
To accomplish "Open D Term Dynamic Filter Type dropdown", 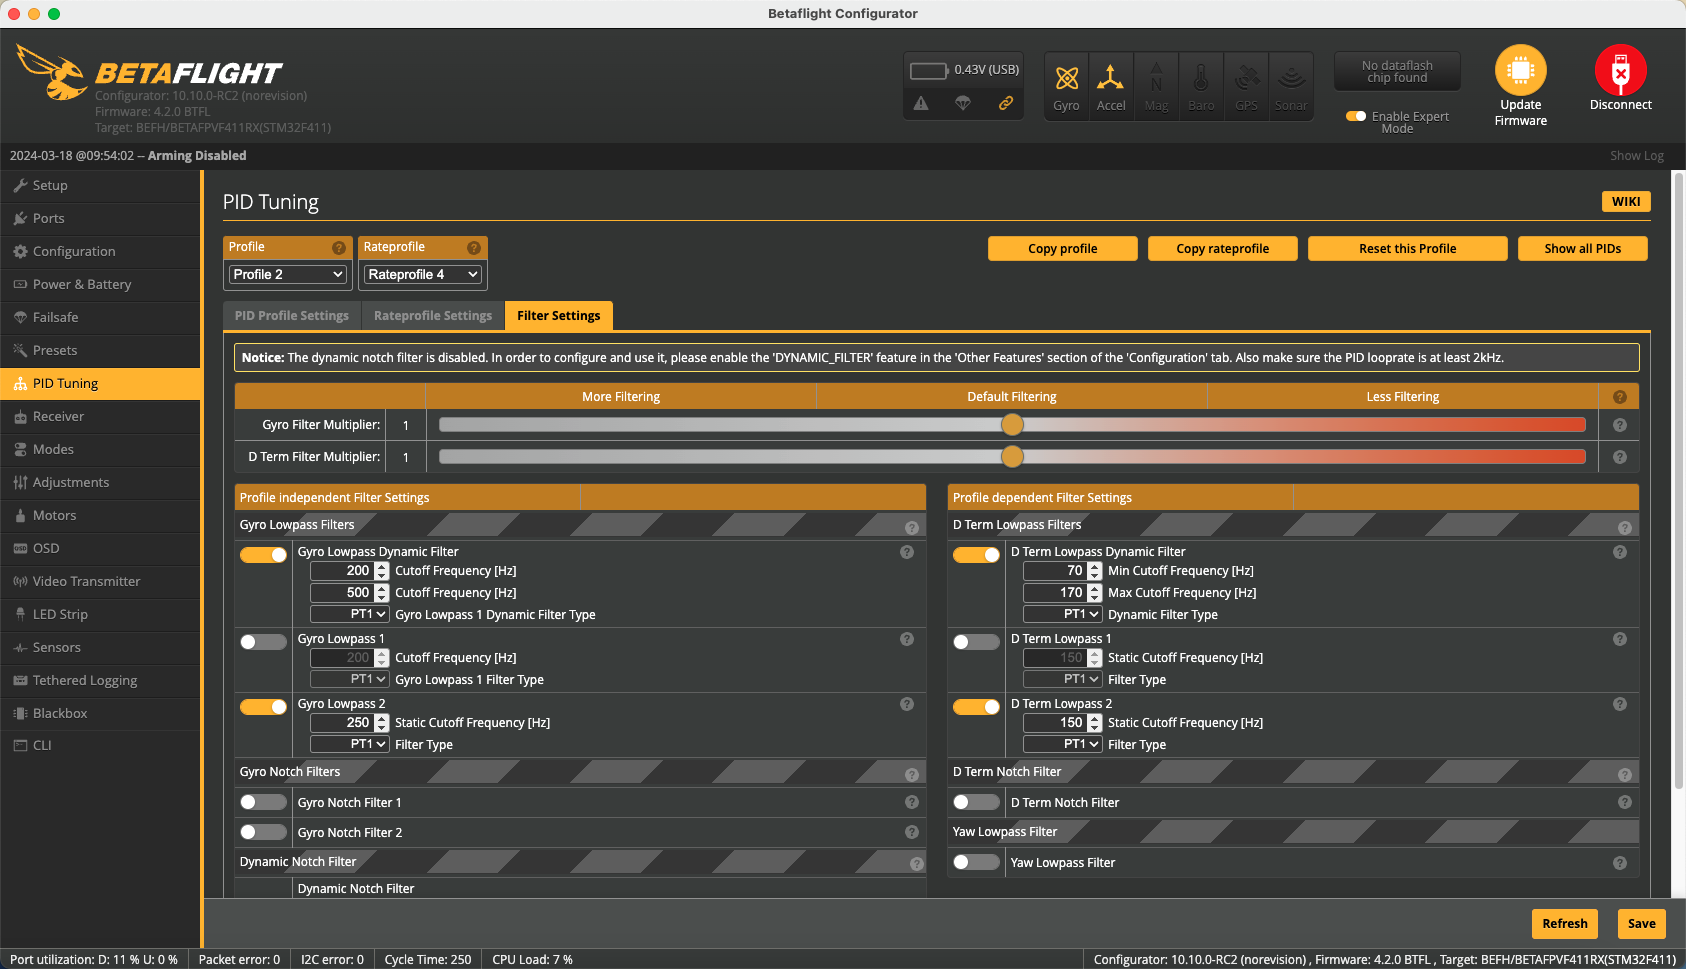I will pyautogui.click(x=1062, y=614).
